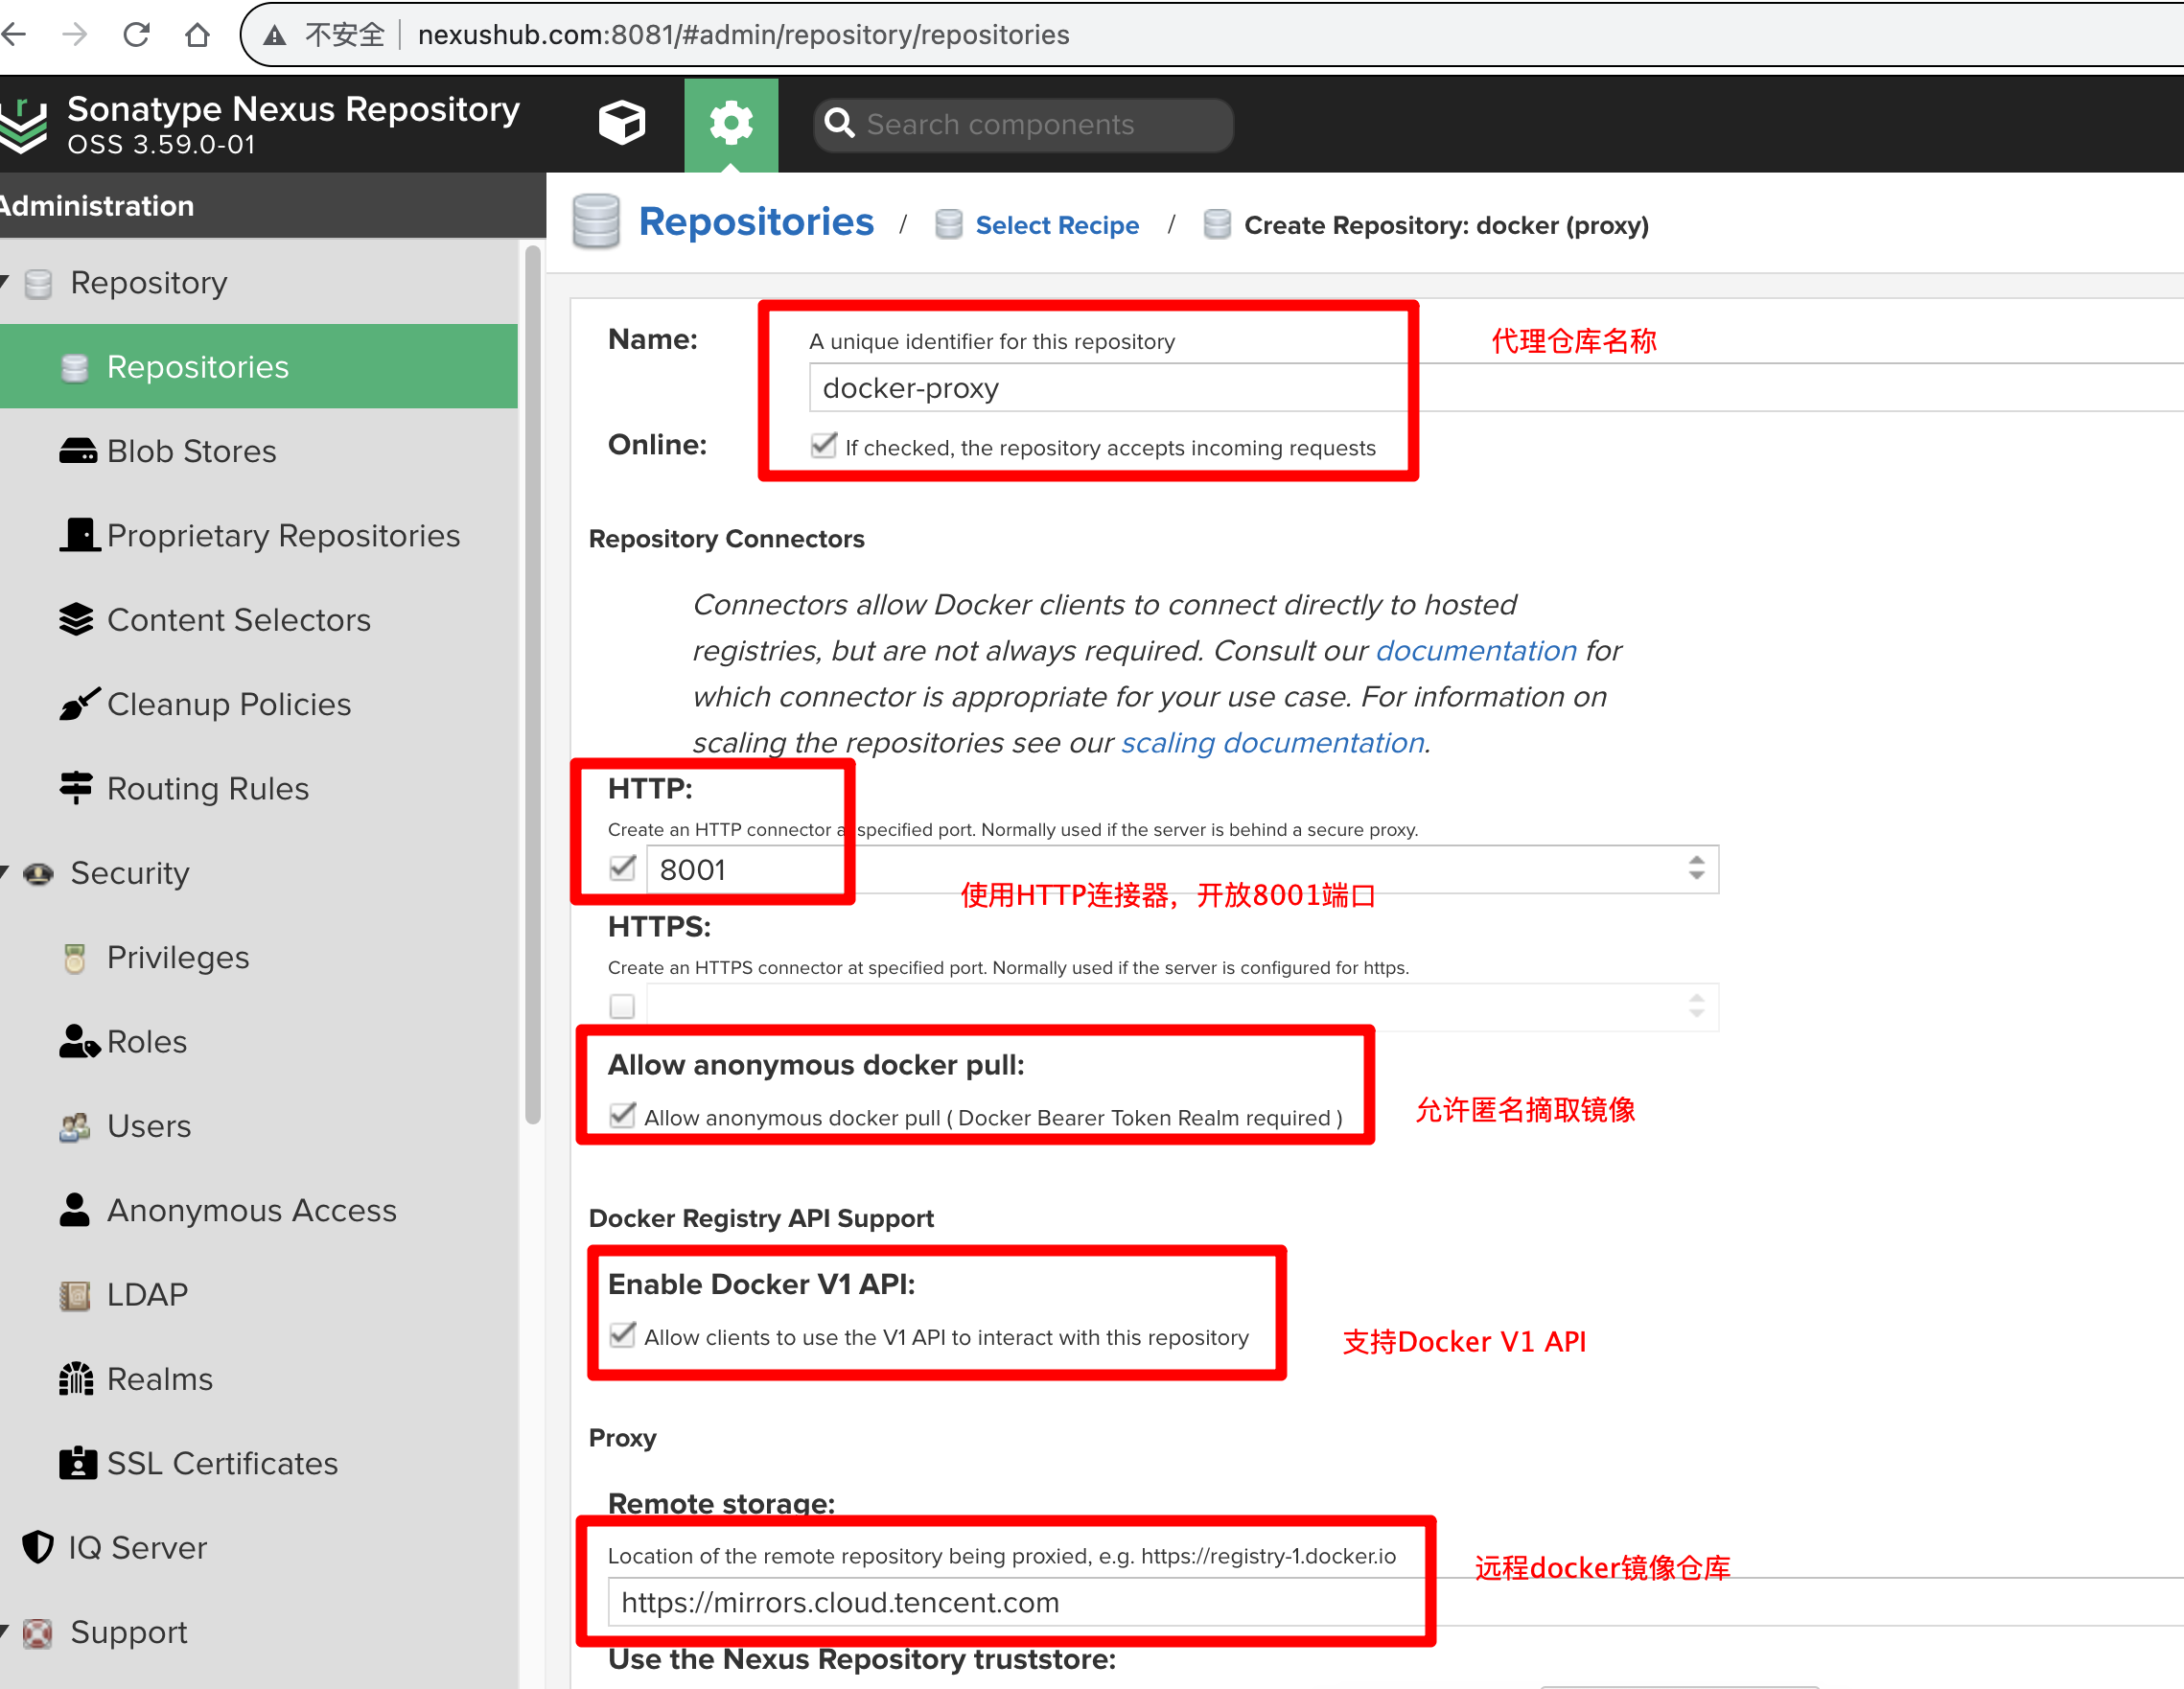Screen dimensions: 2184x1689
Task: Click the IQ Server shield icon
Action: pyautogui.click(x=38, y=1547)
